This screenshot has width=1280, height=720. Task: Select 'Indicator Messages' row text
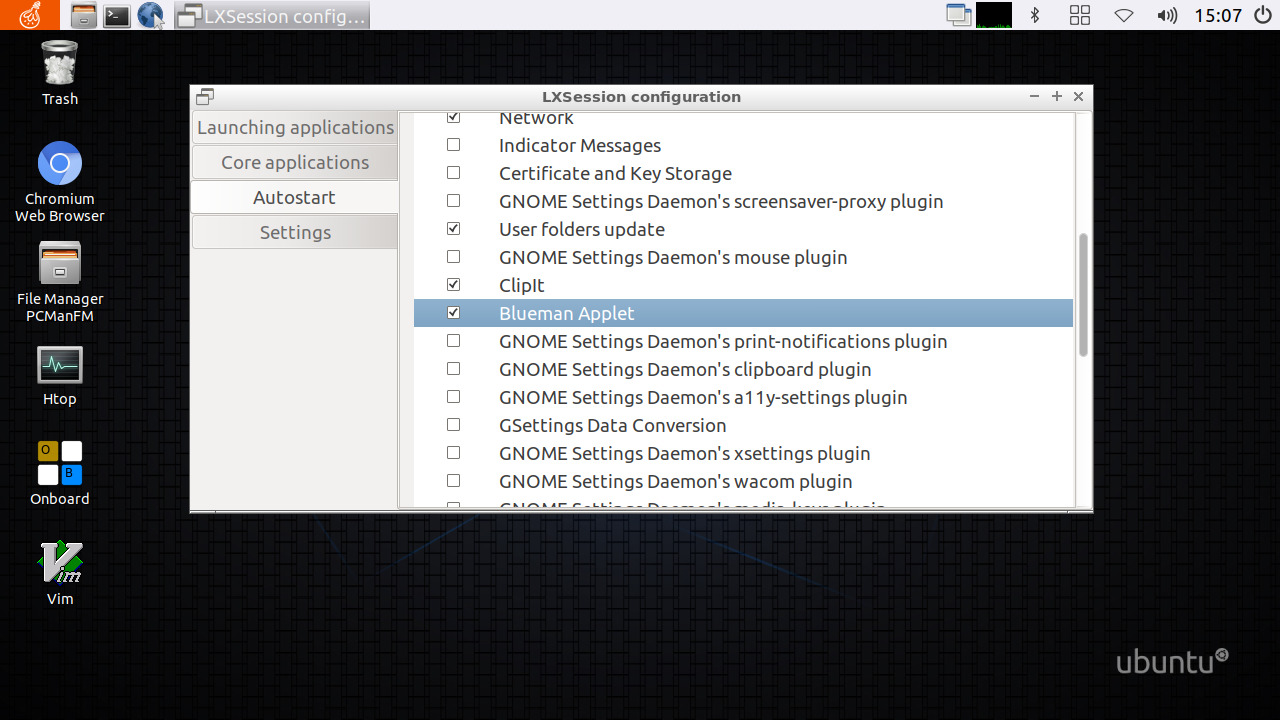click(x=580, y=146)
